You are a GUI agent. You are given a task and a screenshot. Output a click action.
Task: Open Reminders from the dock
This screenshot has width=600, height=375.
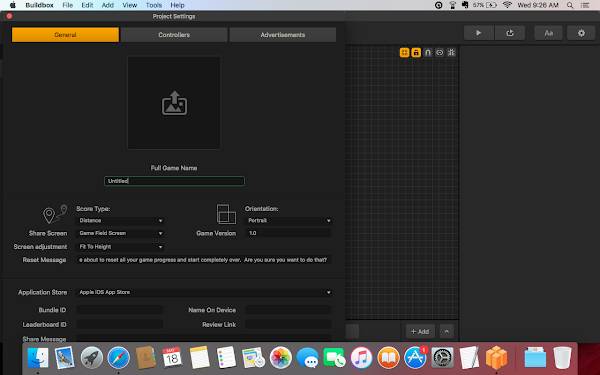[x=226, y=358]
